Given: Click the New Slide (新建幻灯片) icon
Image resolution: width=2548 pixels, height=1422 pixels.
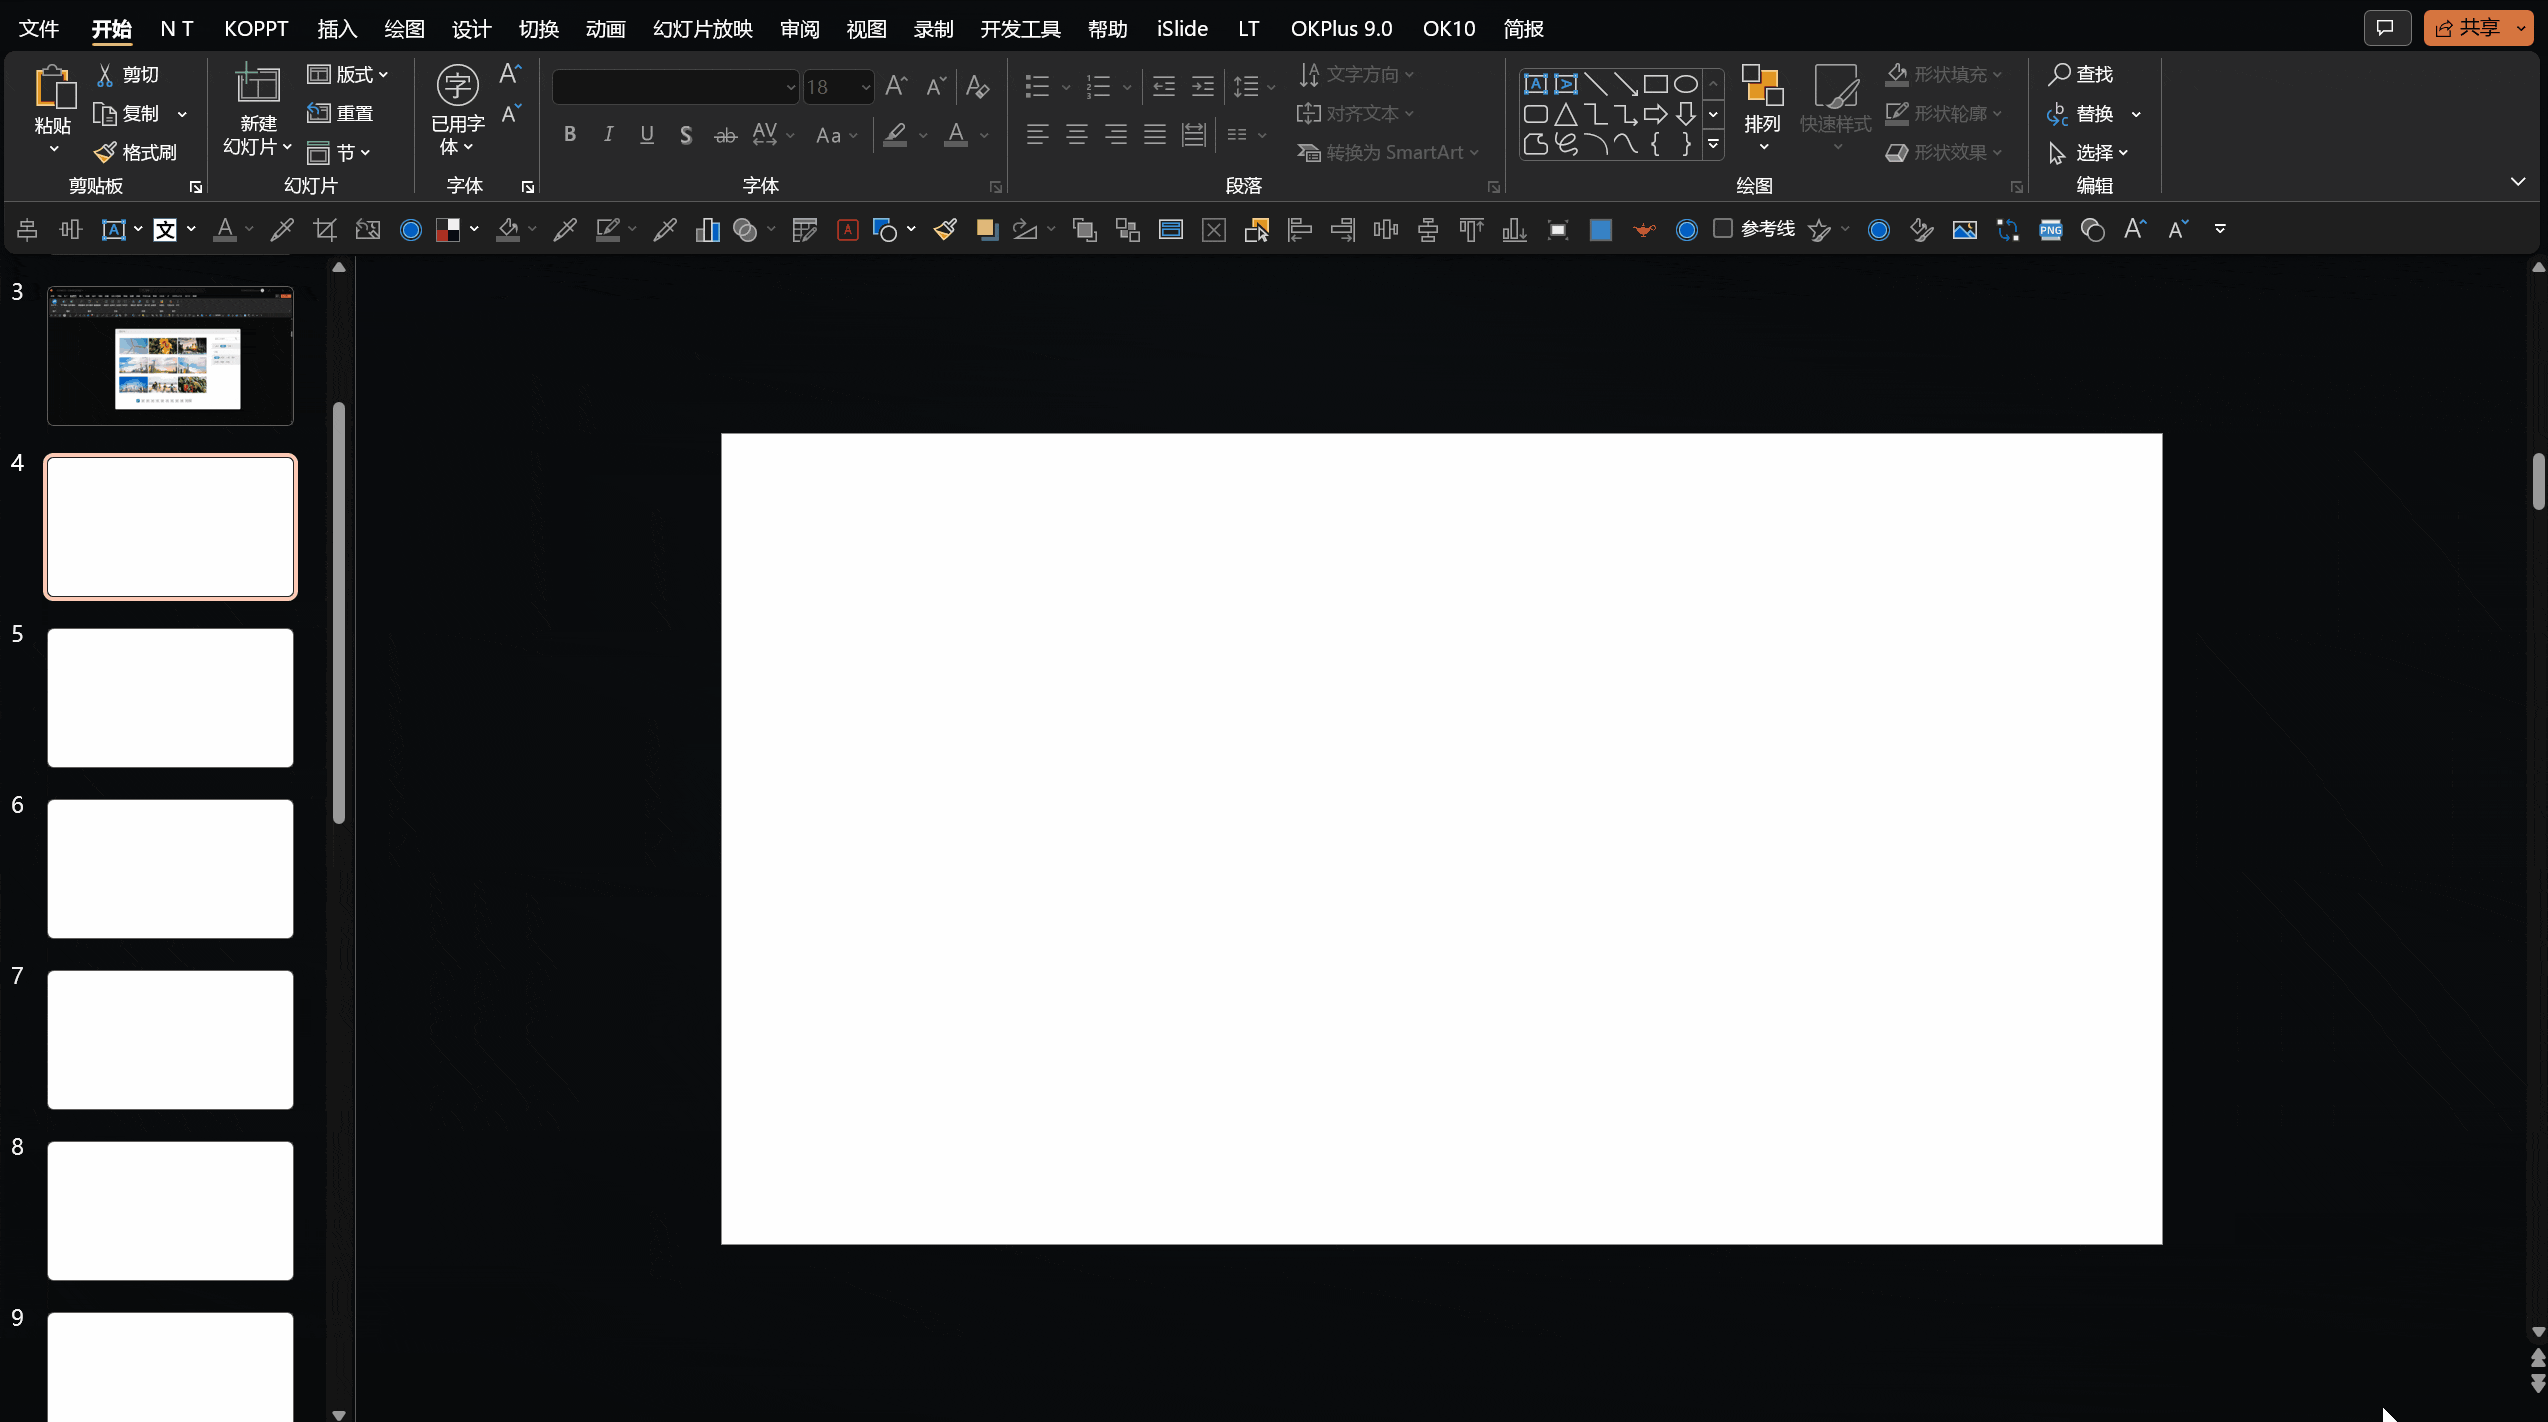Looking at the screenshot, I should (257, 84).
